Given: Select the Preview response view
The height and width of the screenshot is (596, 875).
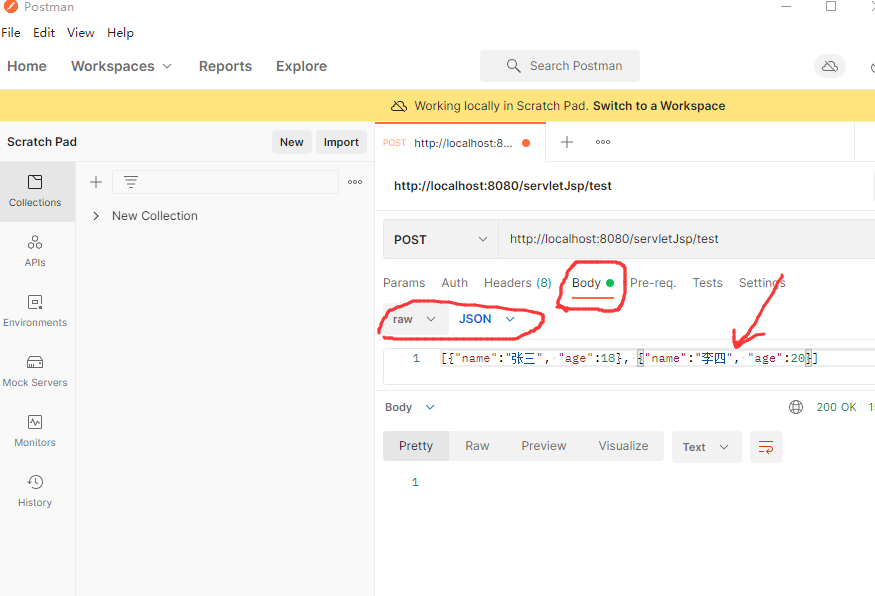Looking at the screenshot, I should [x=544, y=446].
